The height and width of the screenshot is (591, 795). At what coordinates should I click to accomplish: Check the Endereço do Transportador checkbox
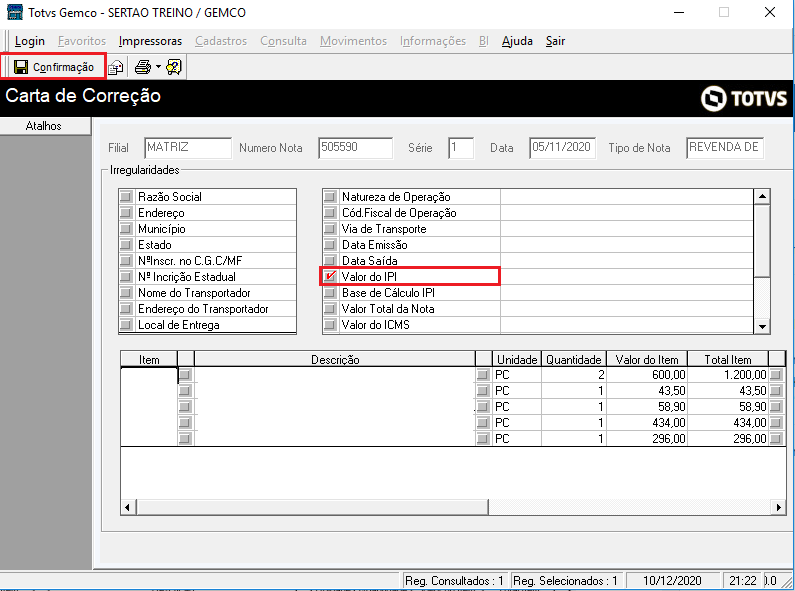[x=126, y=309]
